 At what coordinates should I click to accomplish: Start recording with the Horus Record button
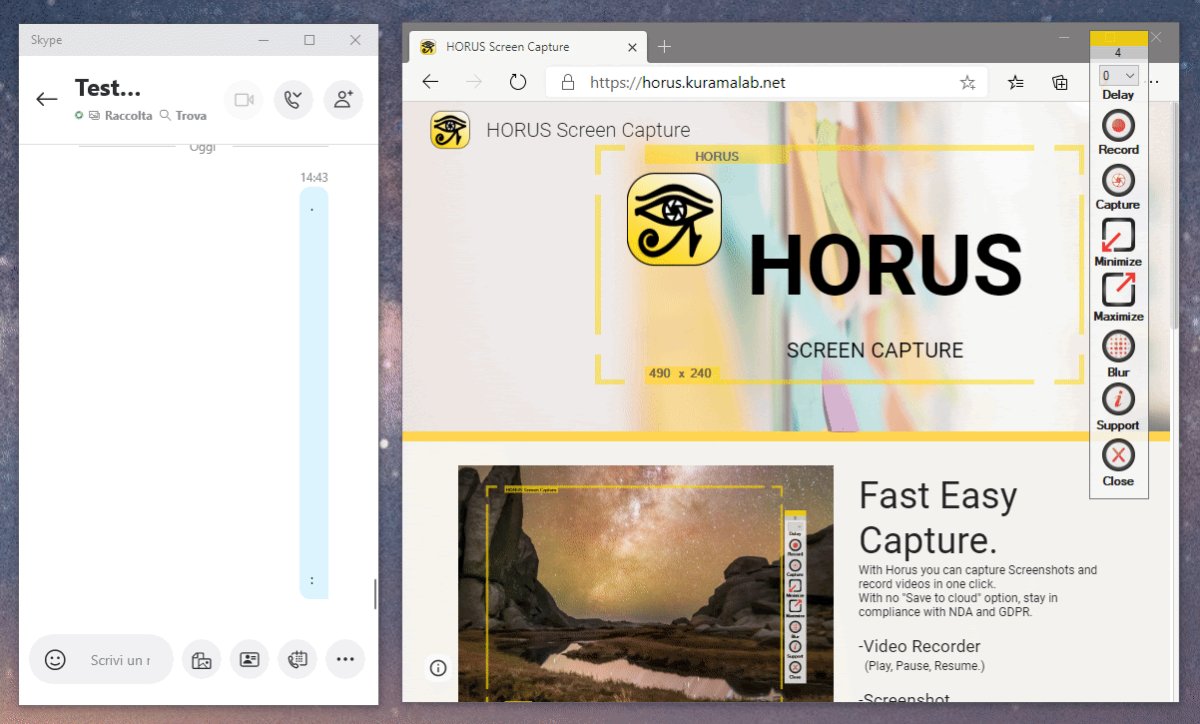point(1118,126)
